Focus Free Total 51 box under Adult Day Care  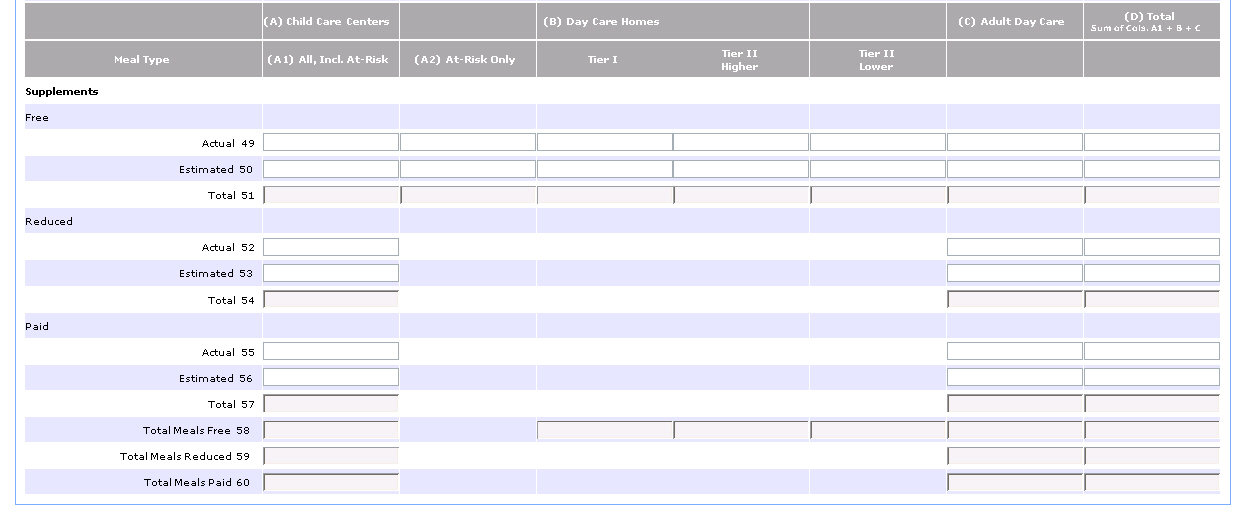[1015, 195]
